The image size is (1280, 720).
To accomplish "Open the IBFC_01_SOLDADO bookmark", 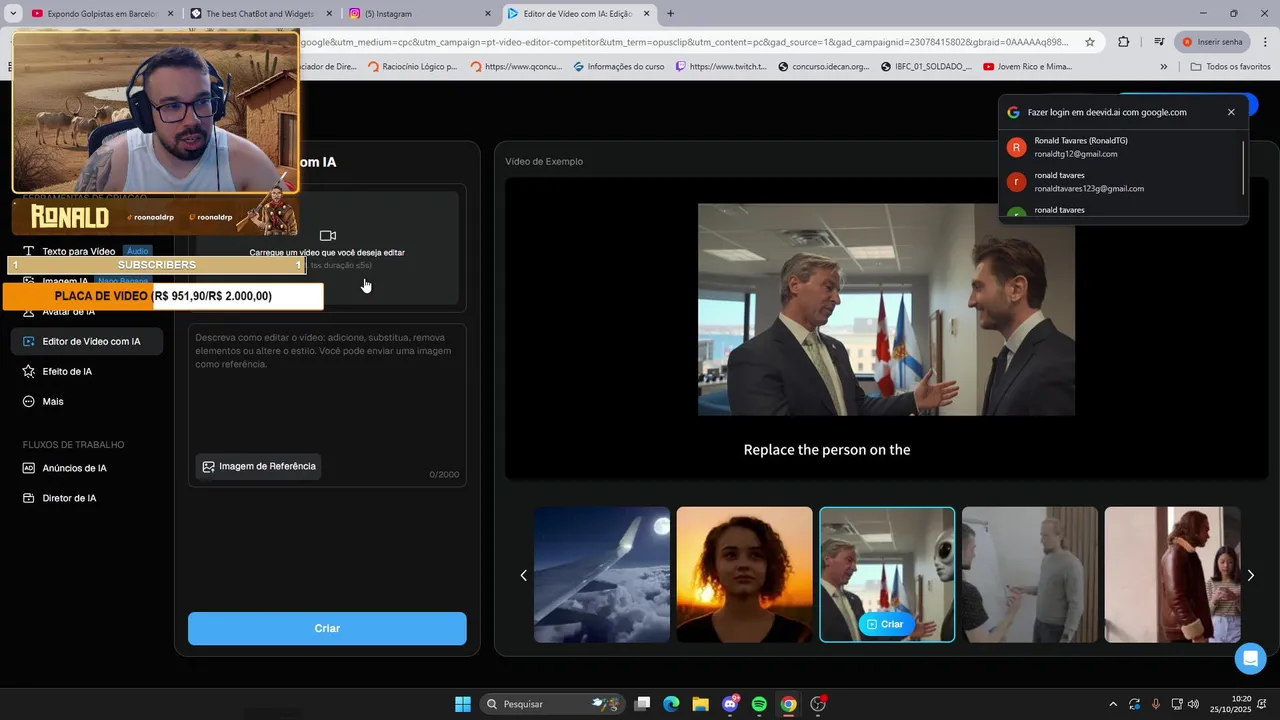I will pyautogui.click(x=926, y=67).
